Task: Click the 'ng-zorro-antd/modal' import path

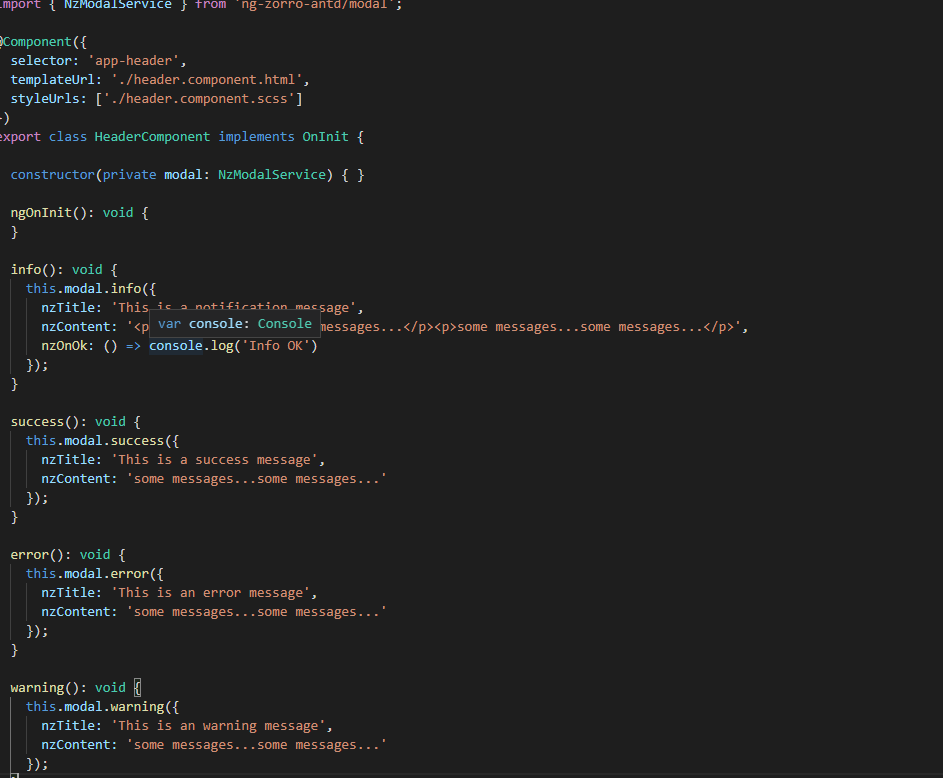Action: coord(316,5)
